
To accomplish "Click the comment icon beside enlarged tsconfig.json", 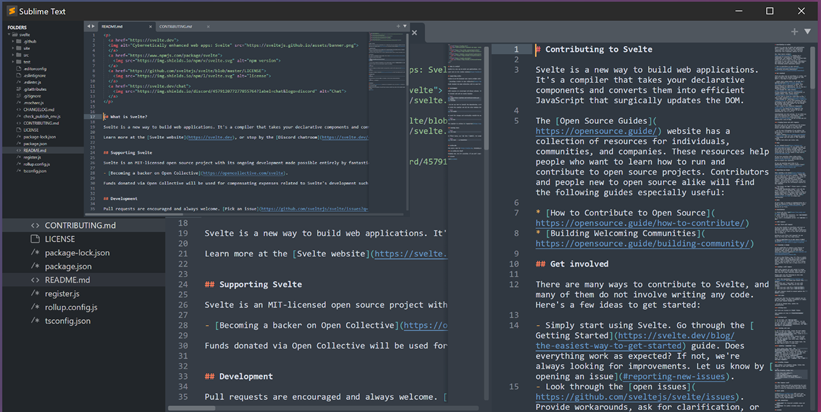I will [x=35, y=321].
